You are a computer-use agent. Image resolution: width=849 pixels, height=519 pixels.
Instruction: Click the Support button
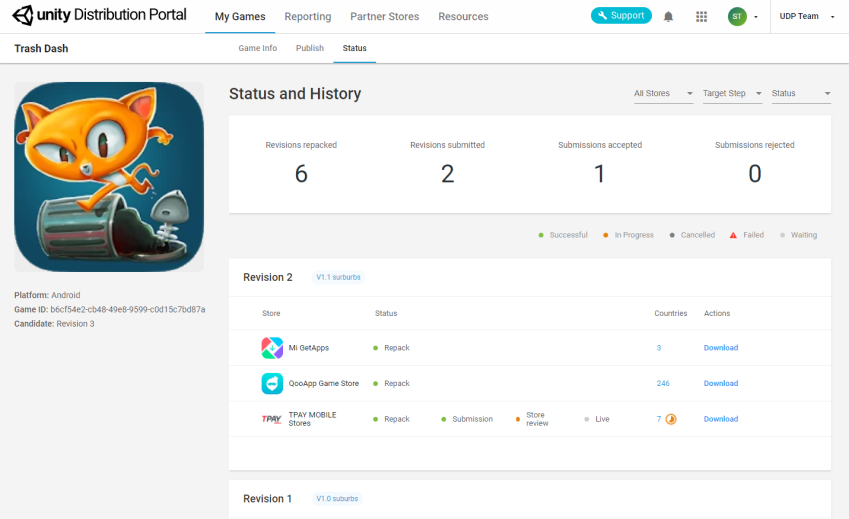(621, 16)
